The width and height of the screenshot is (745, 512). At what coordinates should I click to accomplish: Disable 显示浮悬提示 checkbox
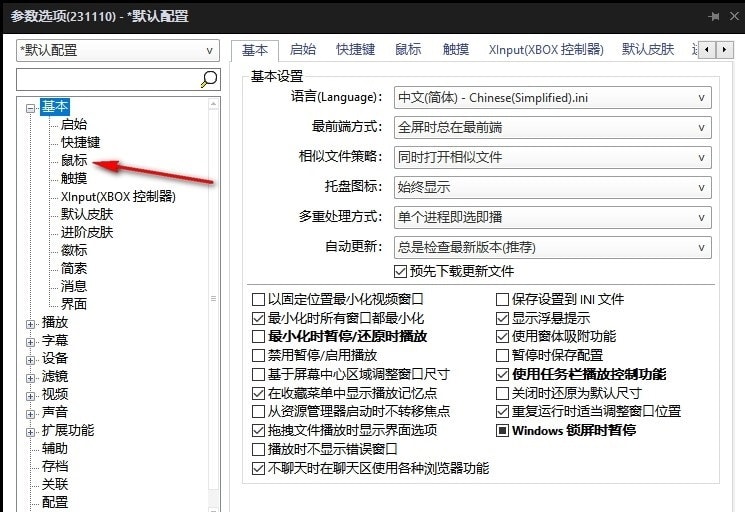502,318
